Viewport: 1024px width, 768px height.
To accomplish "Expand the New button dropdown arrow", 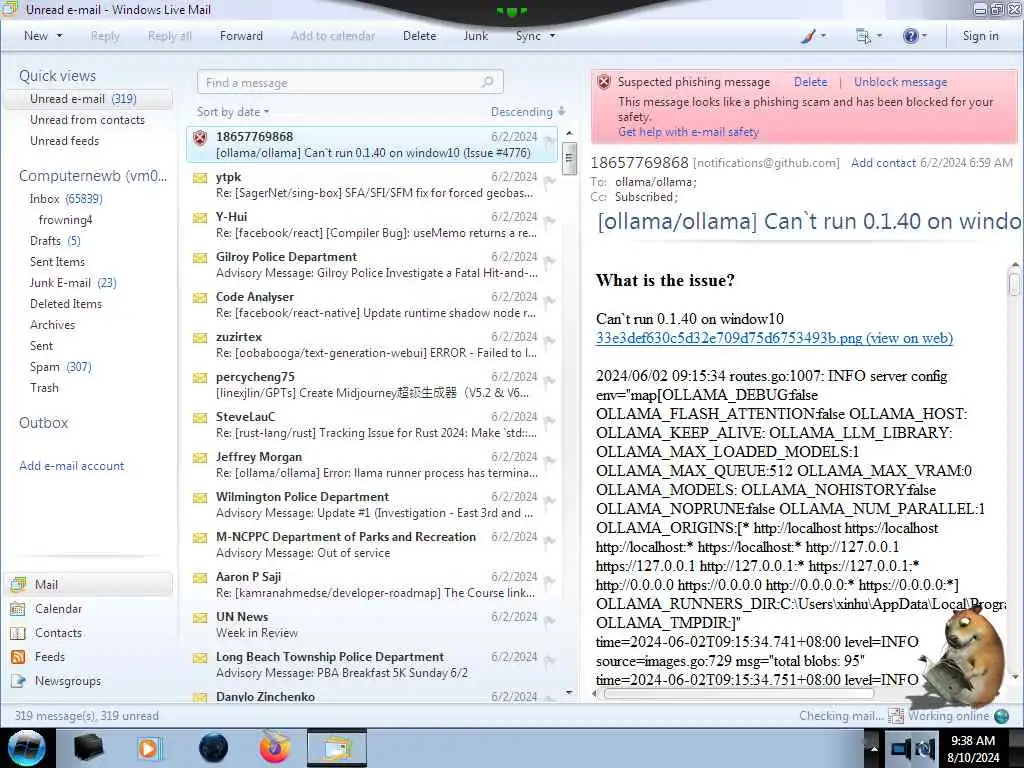I will click(x=59, y=36).
